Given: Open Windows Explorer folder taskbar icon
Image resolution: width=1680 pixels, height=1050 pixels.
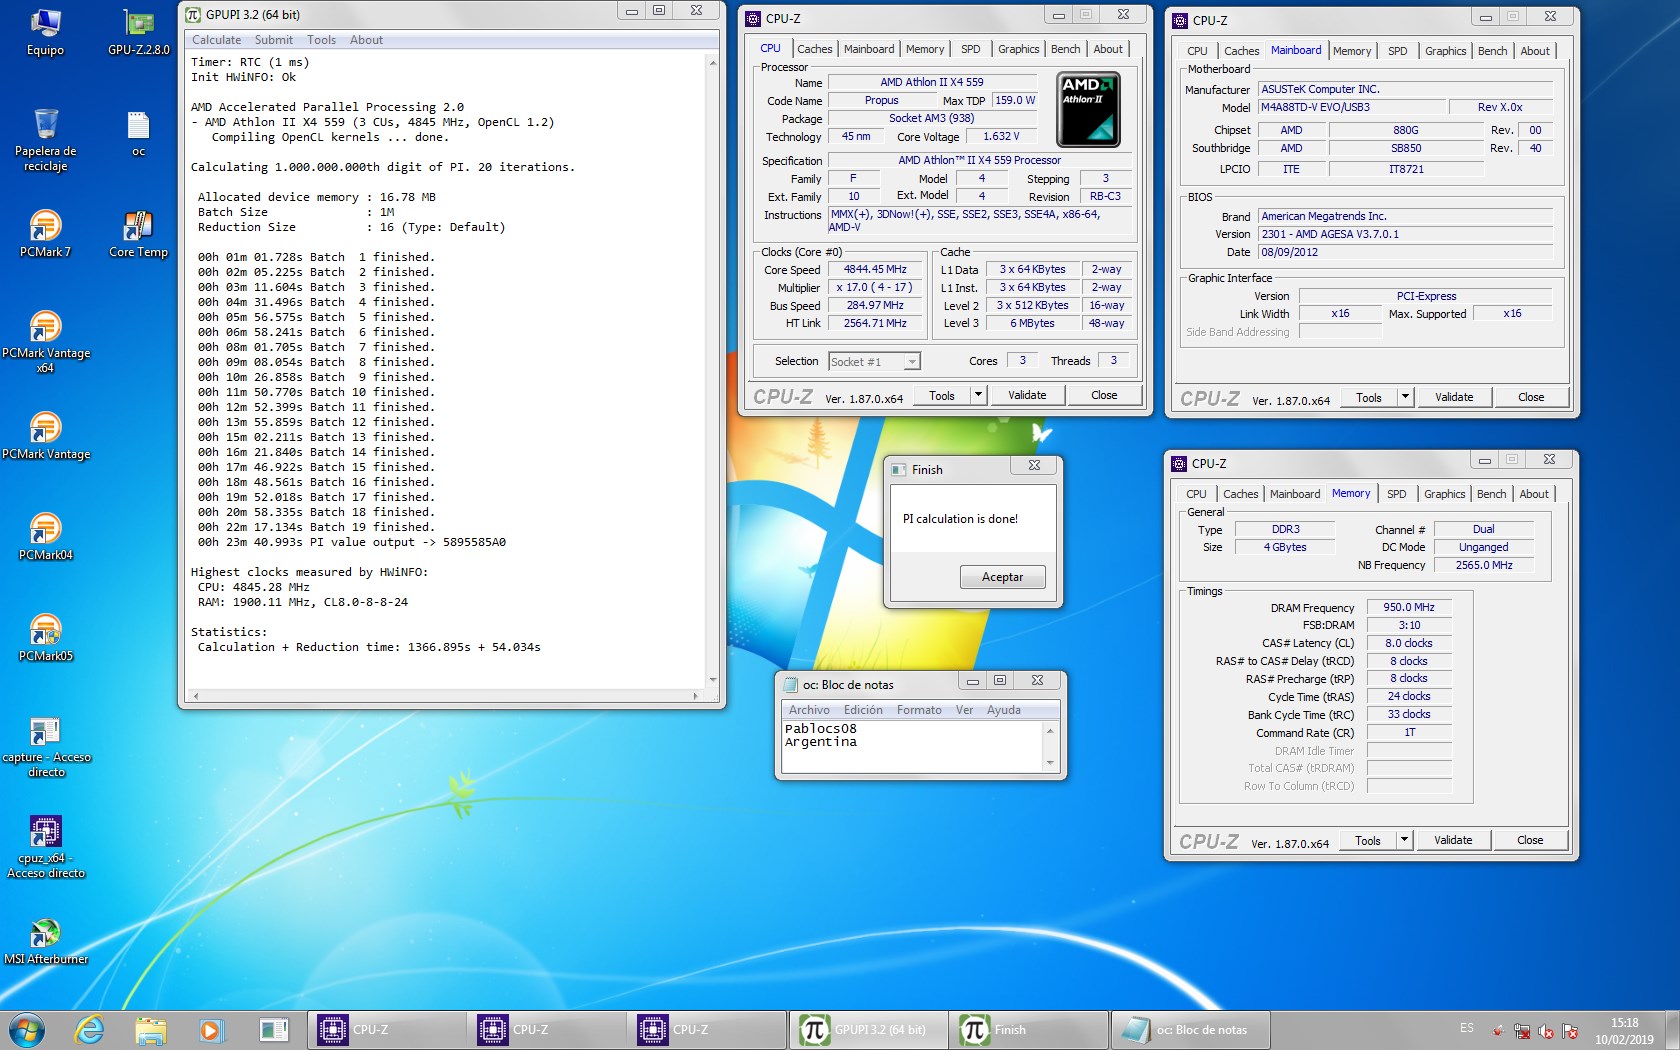Looking at the screenshot, I should (x=150, y=1029).
